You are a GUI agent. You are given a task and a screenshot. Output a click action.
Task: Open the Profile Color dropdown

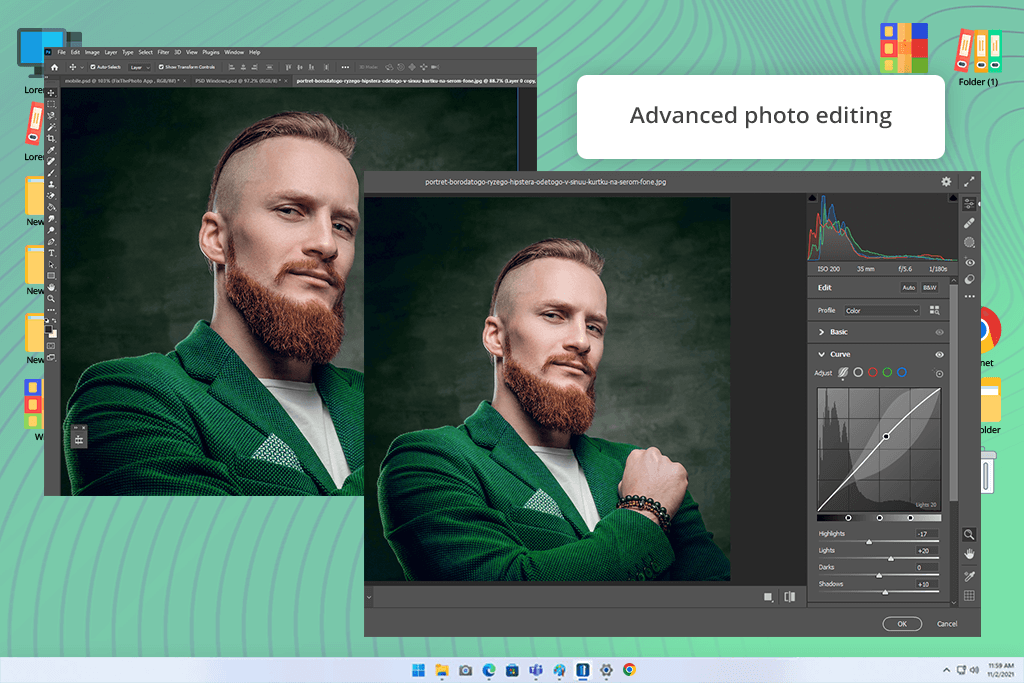pos(882,311)
